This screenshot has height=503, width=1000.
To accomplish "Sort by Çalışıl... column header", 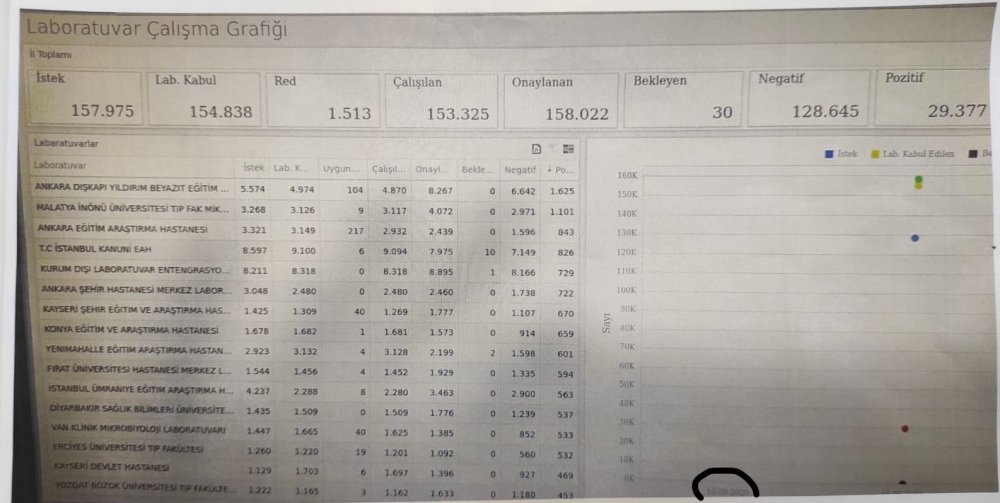I will [x=388, y=169].
